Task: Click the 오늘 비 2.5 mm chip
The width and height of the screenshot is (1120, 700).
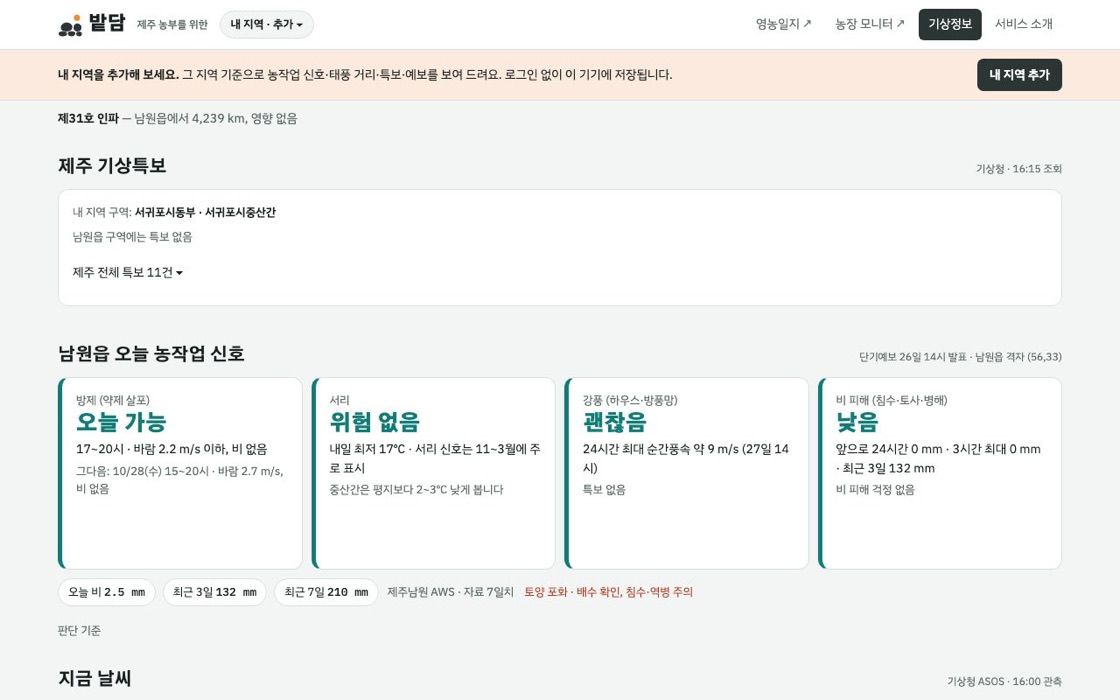Action: 106,592
